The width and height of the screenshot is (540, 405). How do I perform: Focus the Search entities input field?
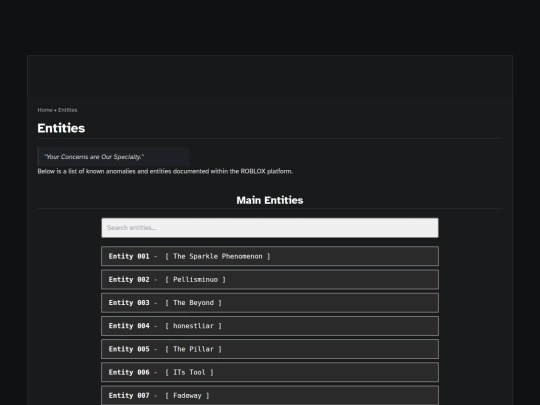270,228
